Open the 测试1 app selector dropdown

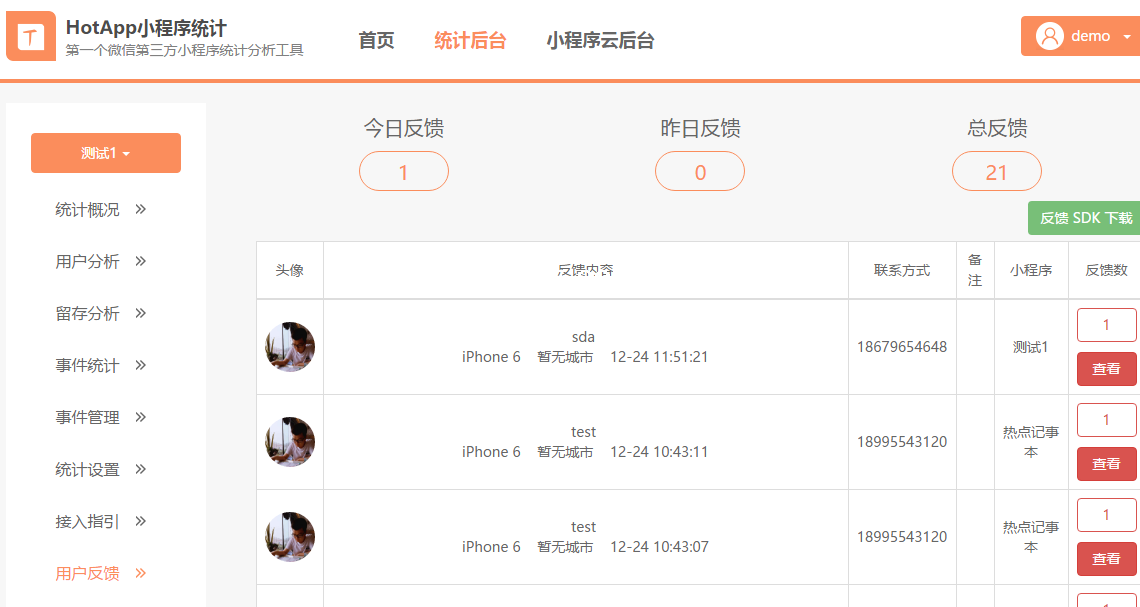click(106, 153)
